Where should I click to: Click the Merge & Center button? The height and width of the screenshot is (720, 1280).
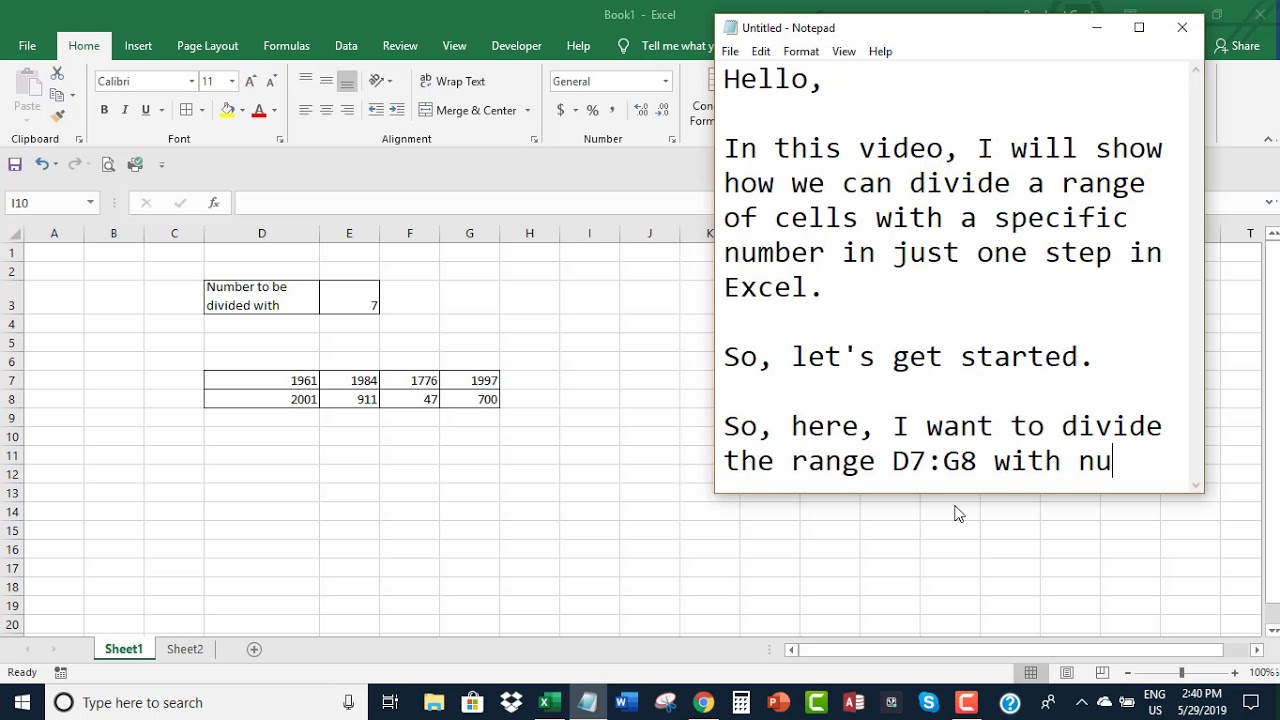pos(469,110)
